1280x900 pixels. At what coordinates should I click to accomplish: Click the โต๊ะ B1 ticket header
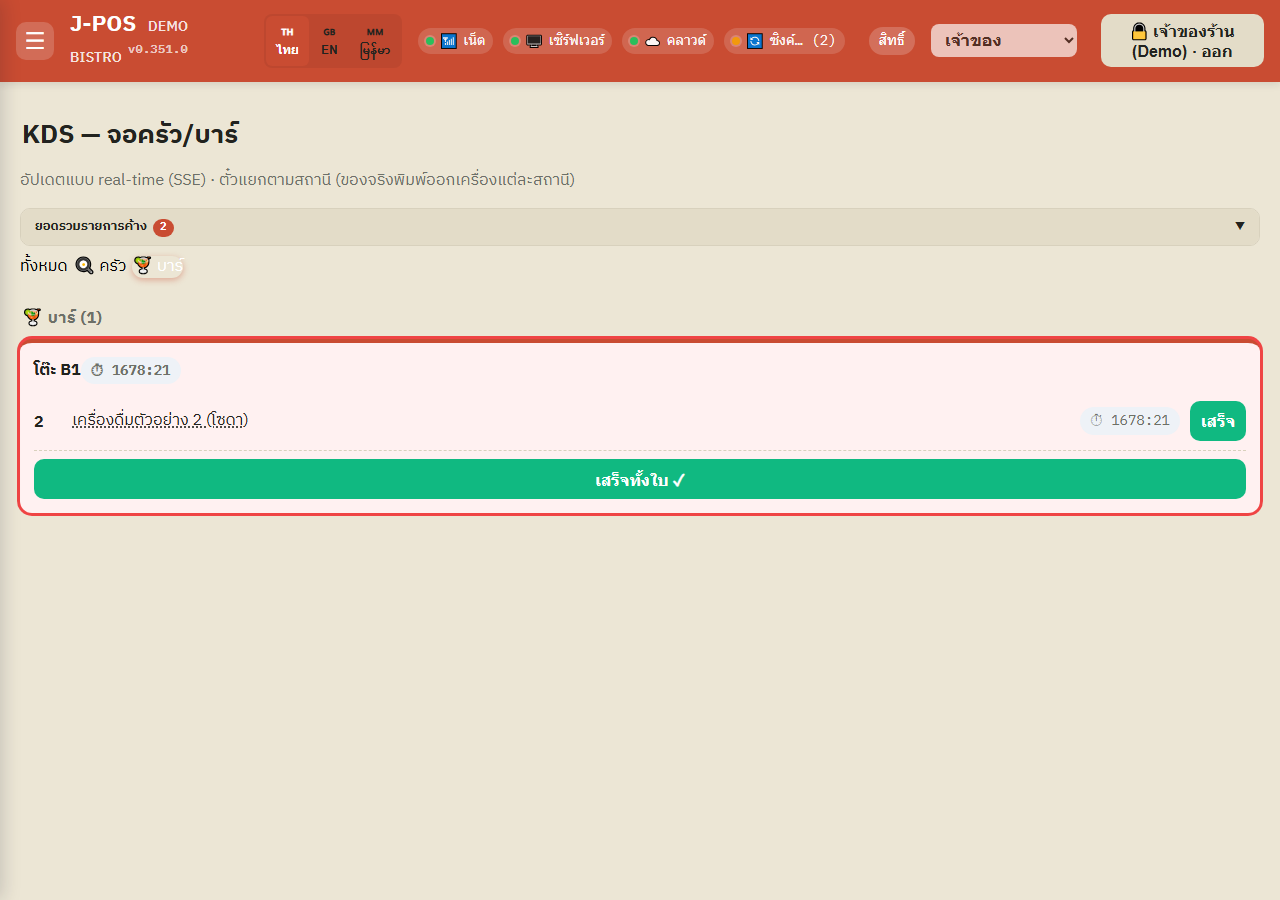(56, 370)
